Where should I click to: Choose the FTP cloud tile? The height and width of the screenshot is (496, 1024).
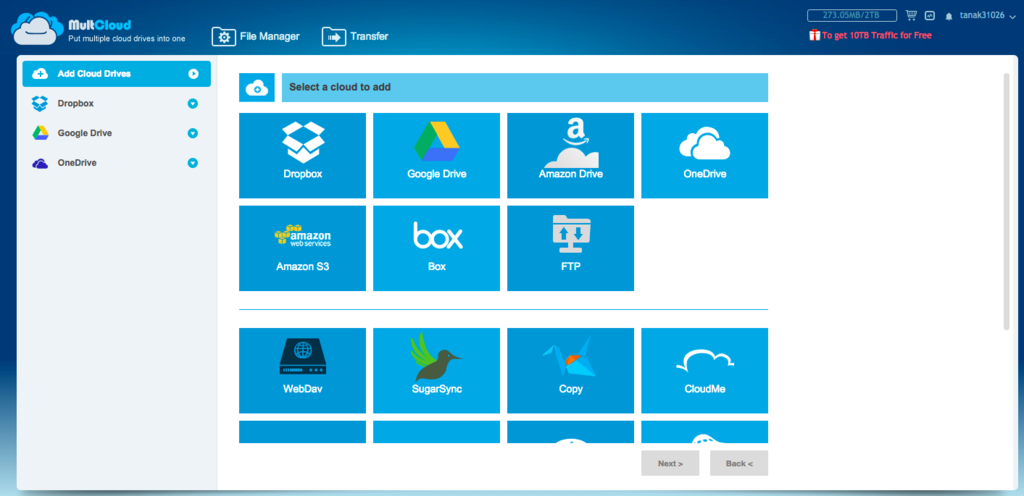(x=570, y=248)
